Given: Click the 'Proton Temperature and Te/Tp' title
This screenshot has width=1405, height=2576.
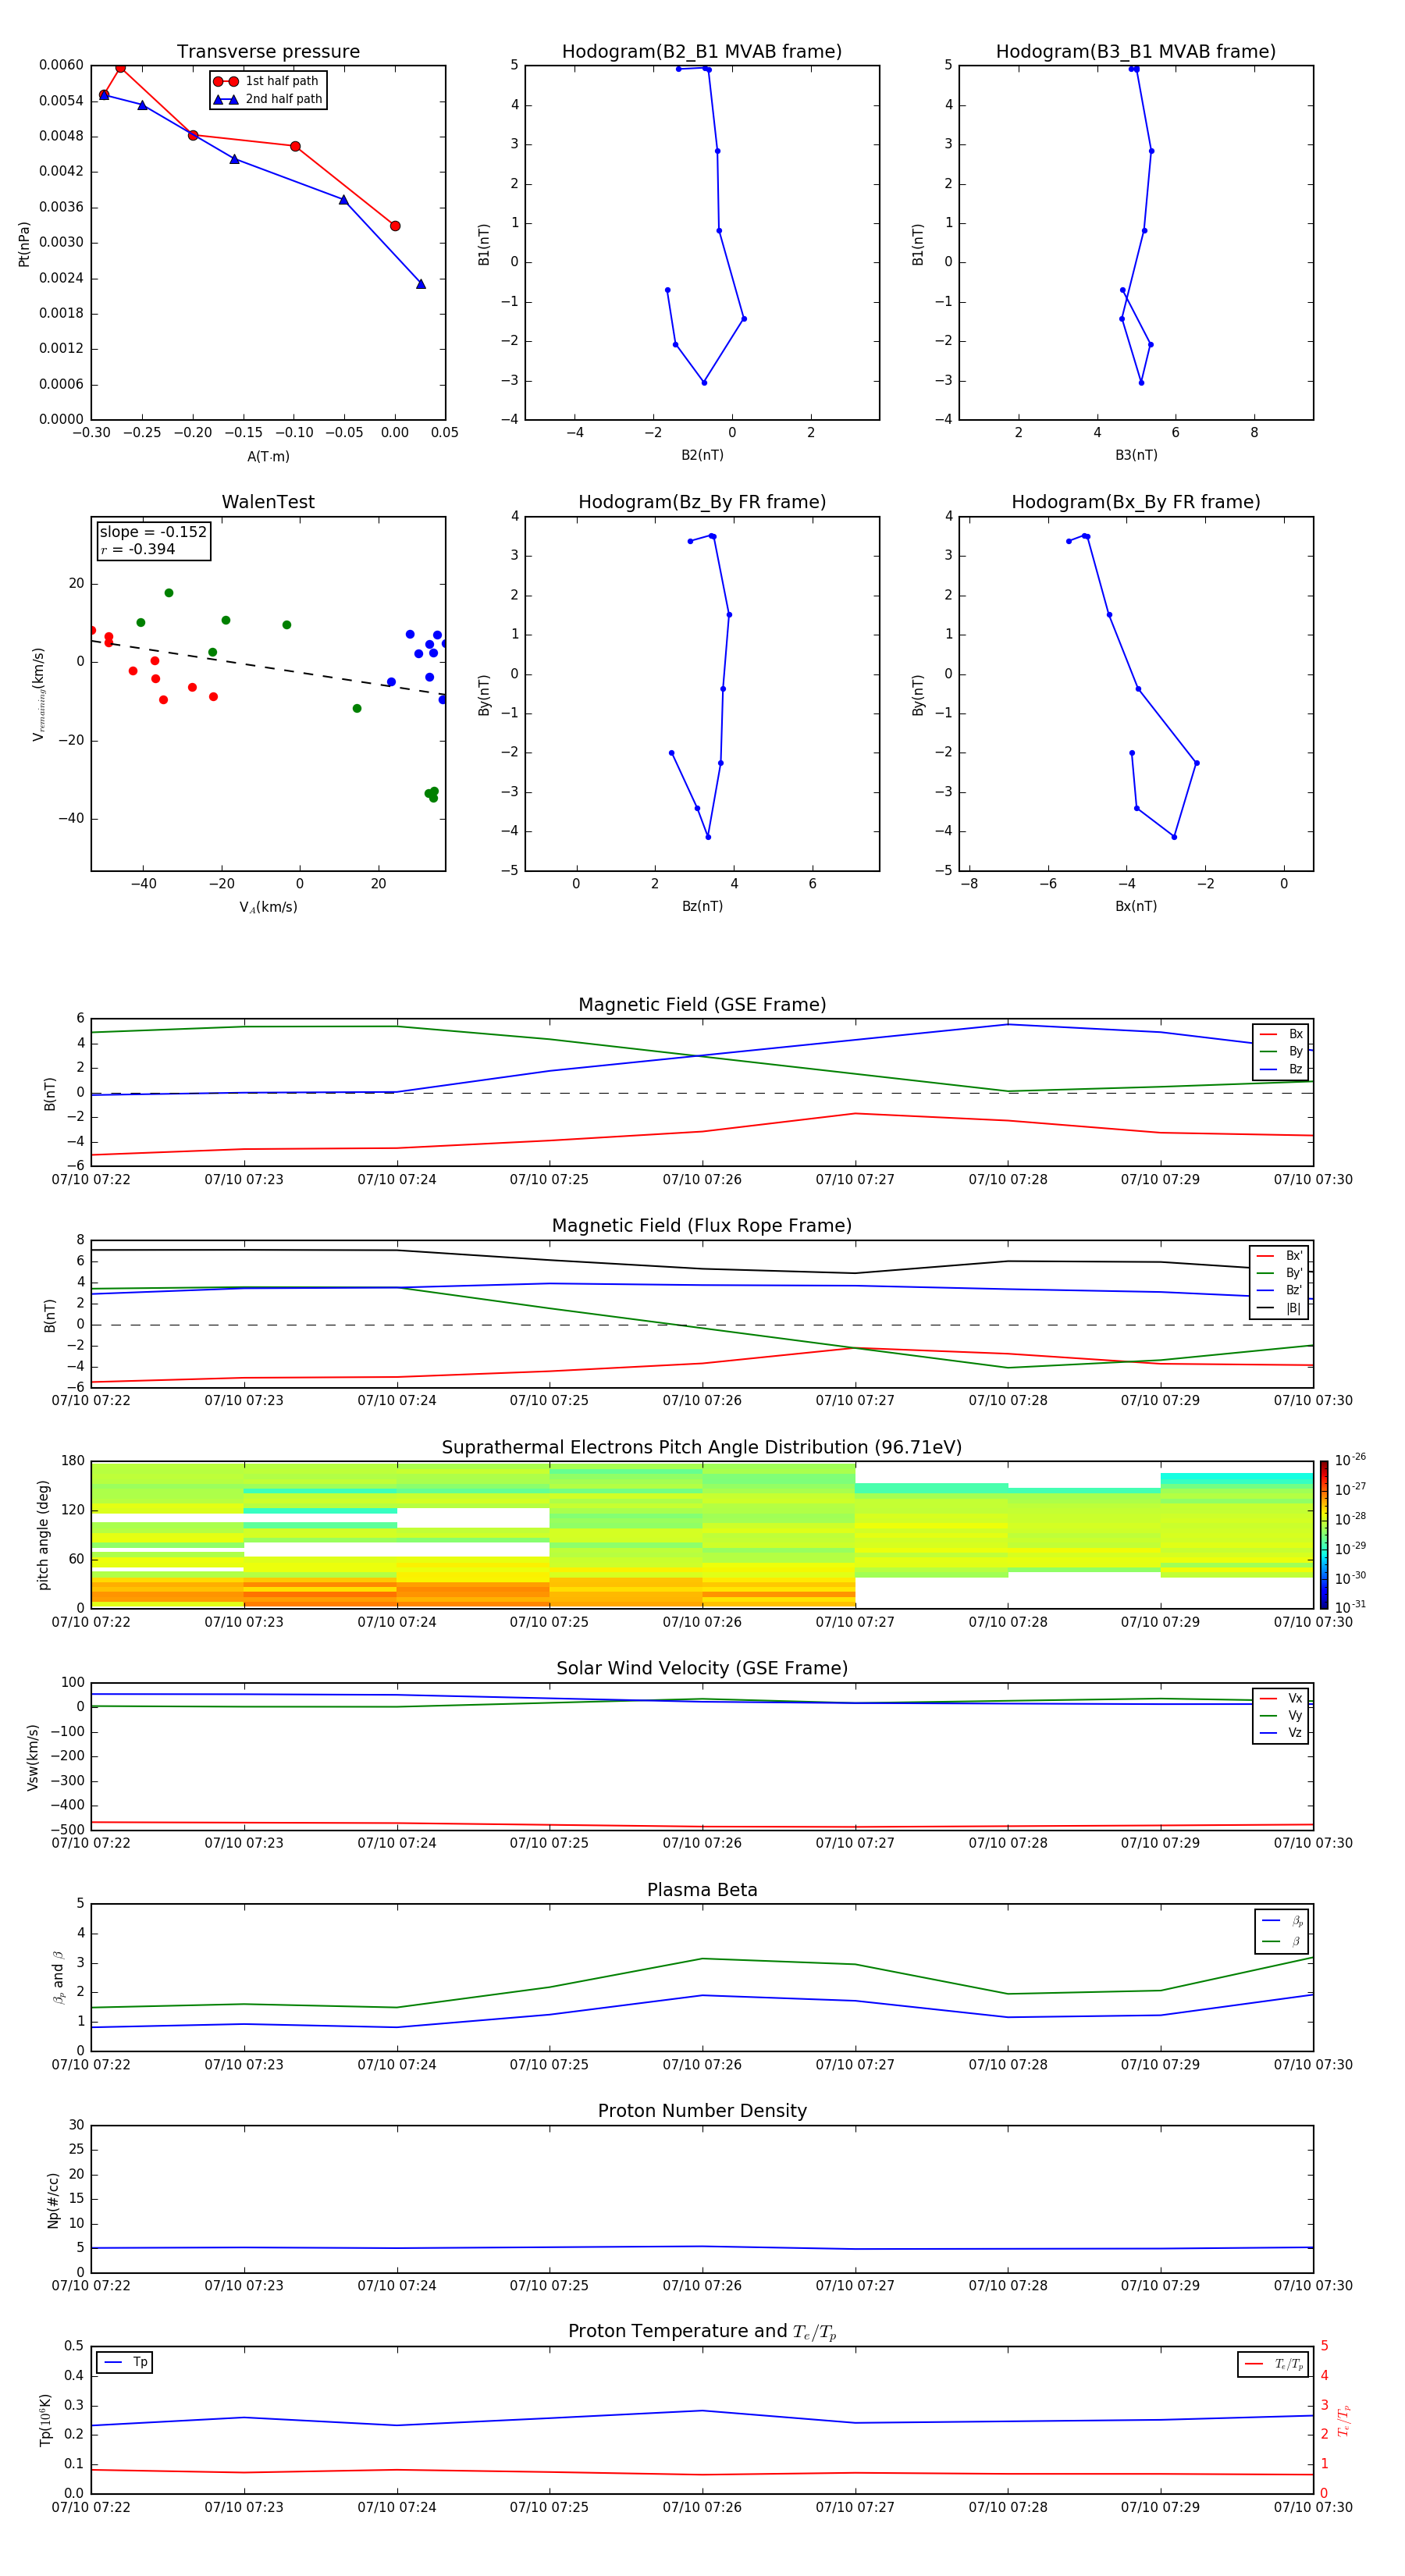Looking at the screenshot, I should [x=702, y=2332].
